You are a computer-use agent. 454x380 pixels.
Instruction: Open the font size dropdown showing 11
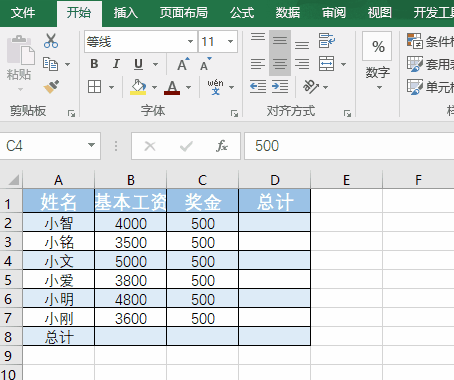[230, 42]
